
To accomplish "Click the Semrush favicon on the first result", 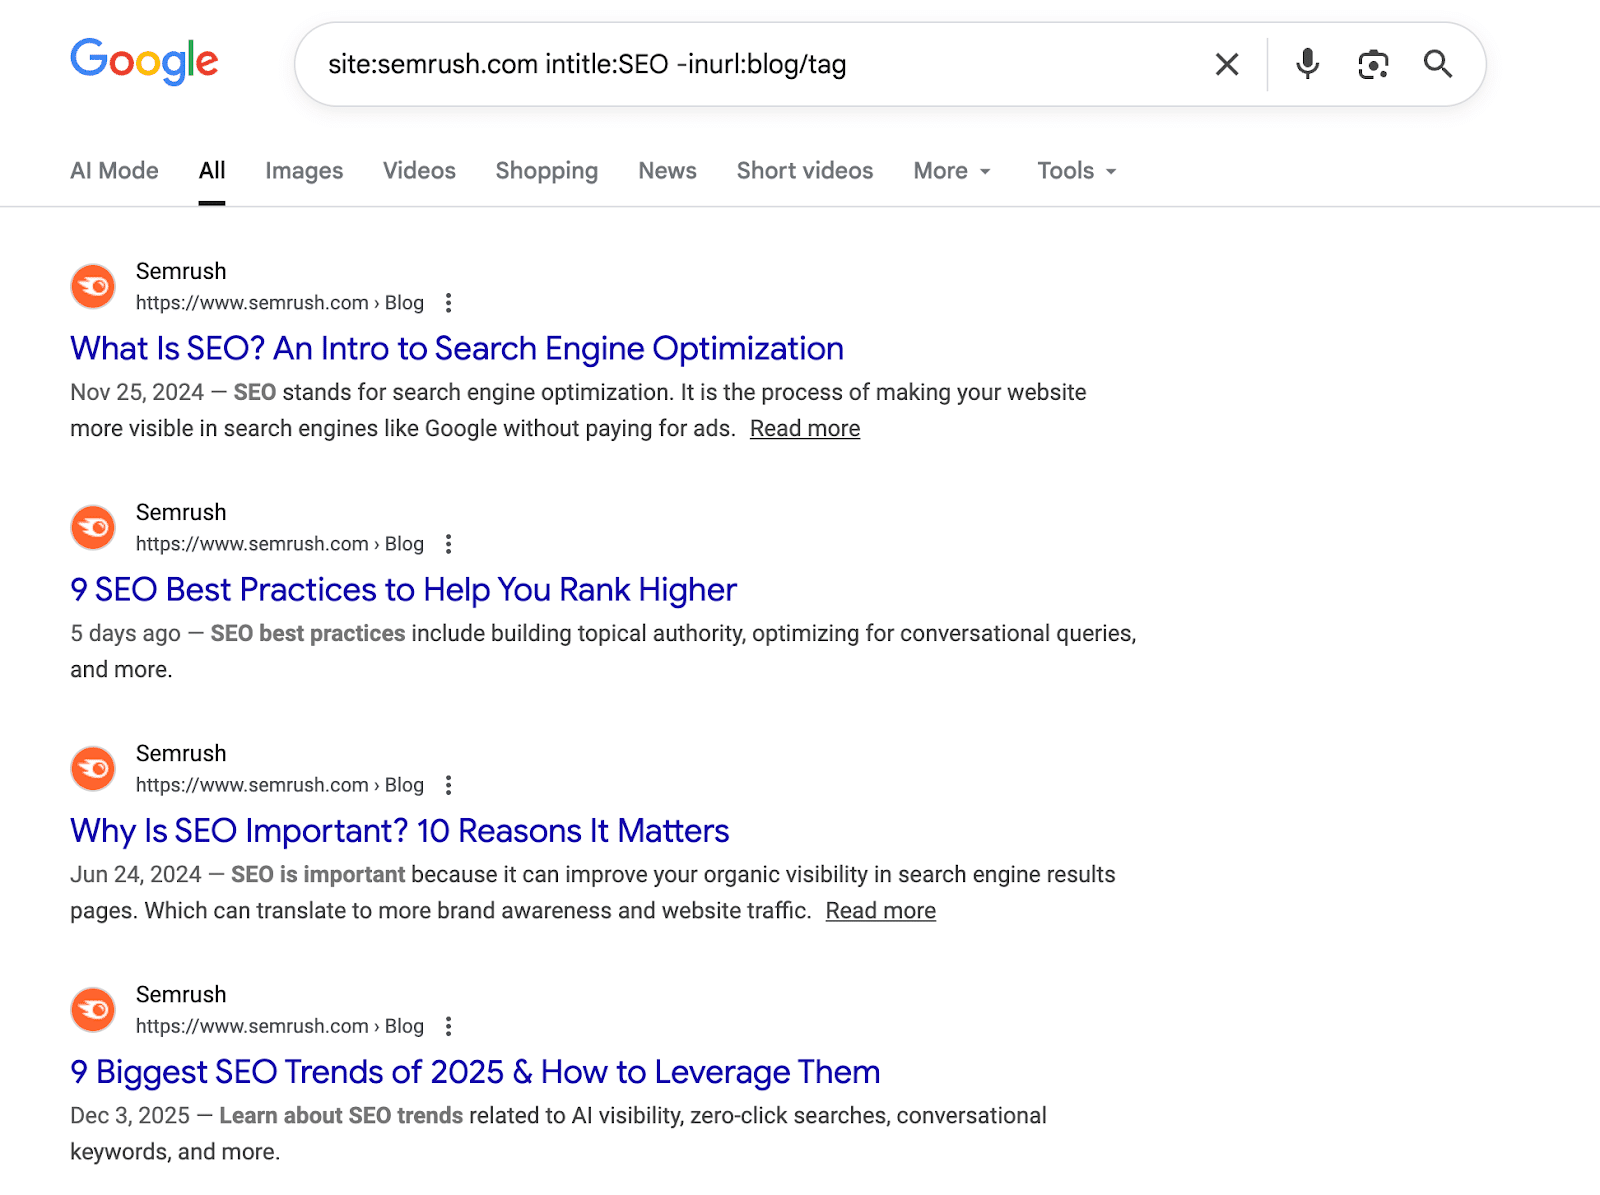I will [92, 287].
